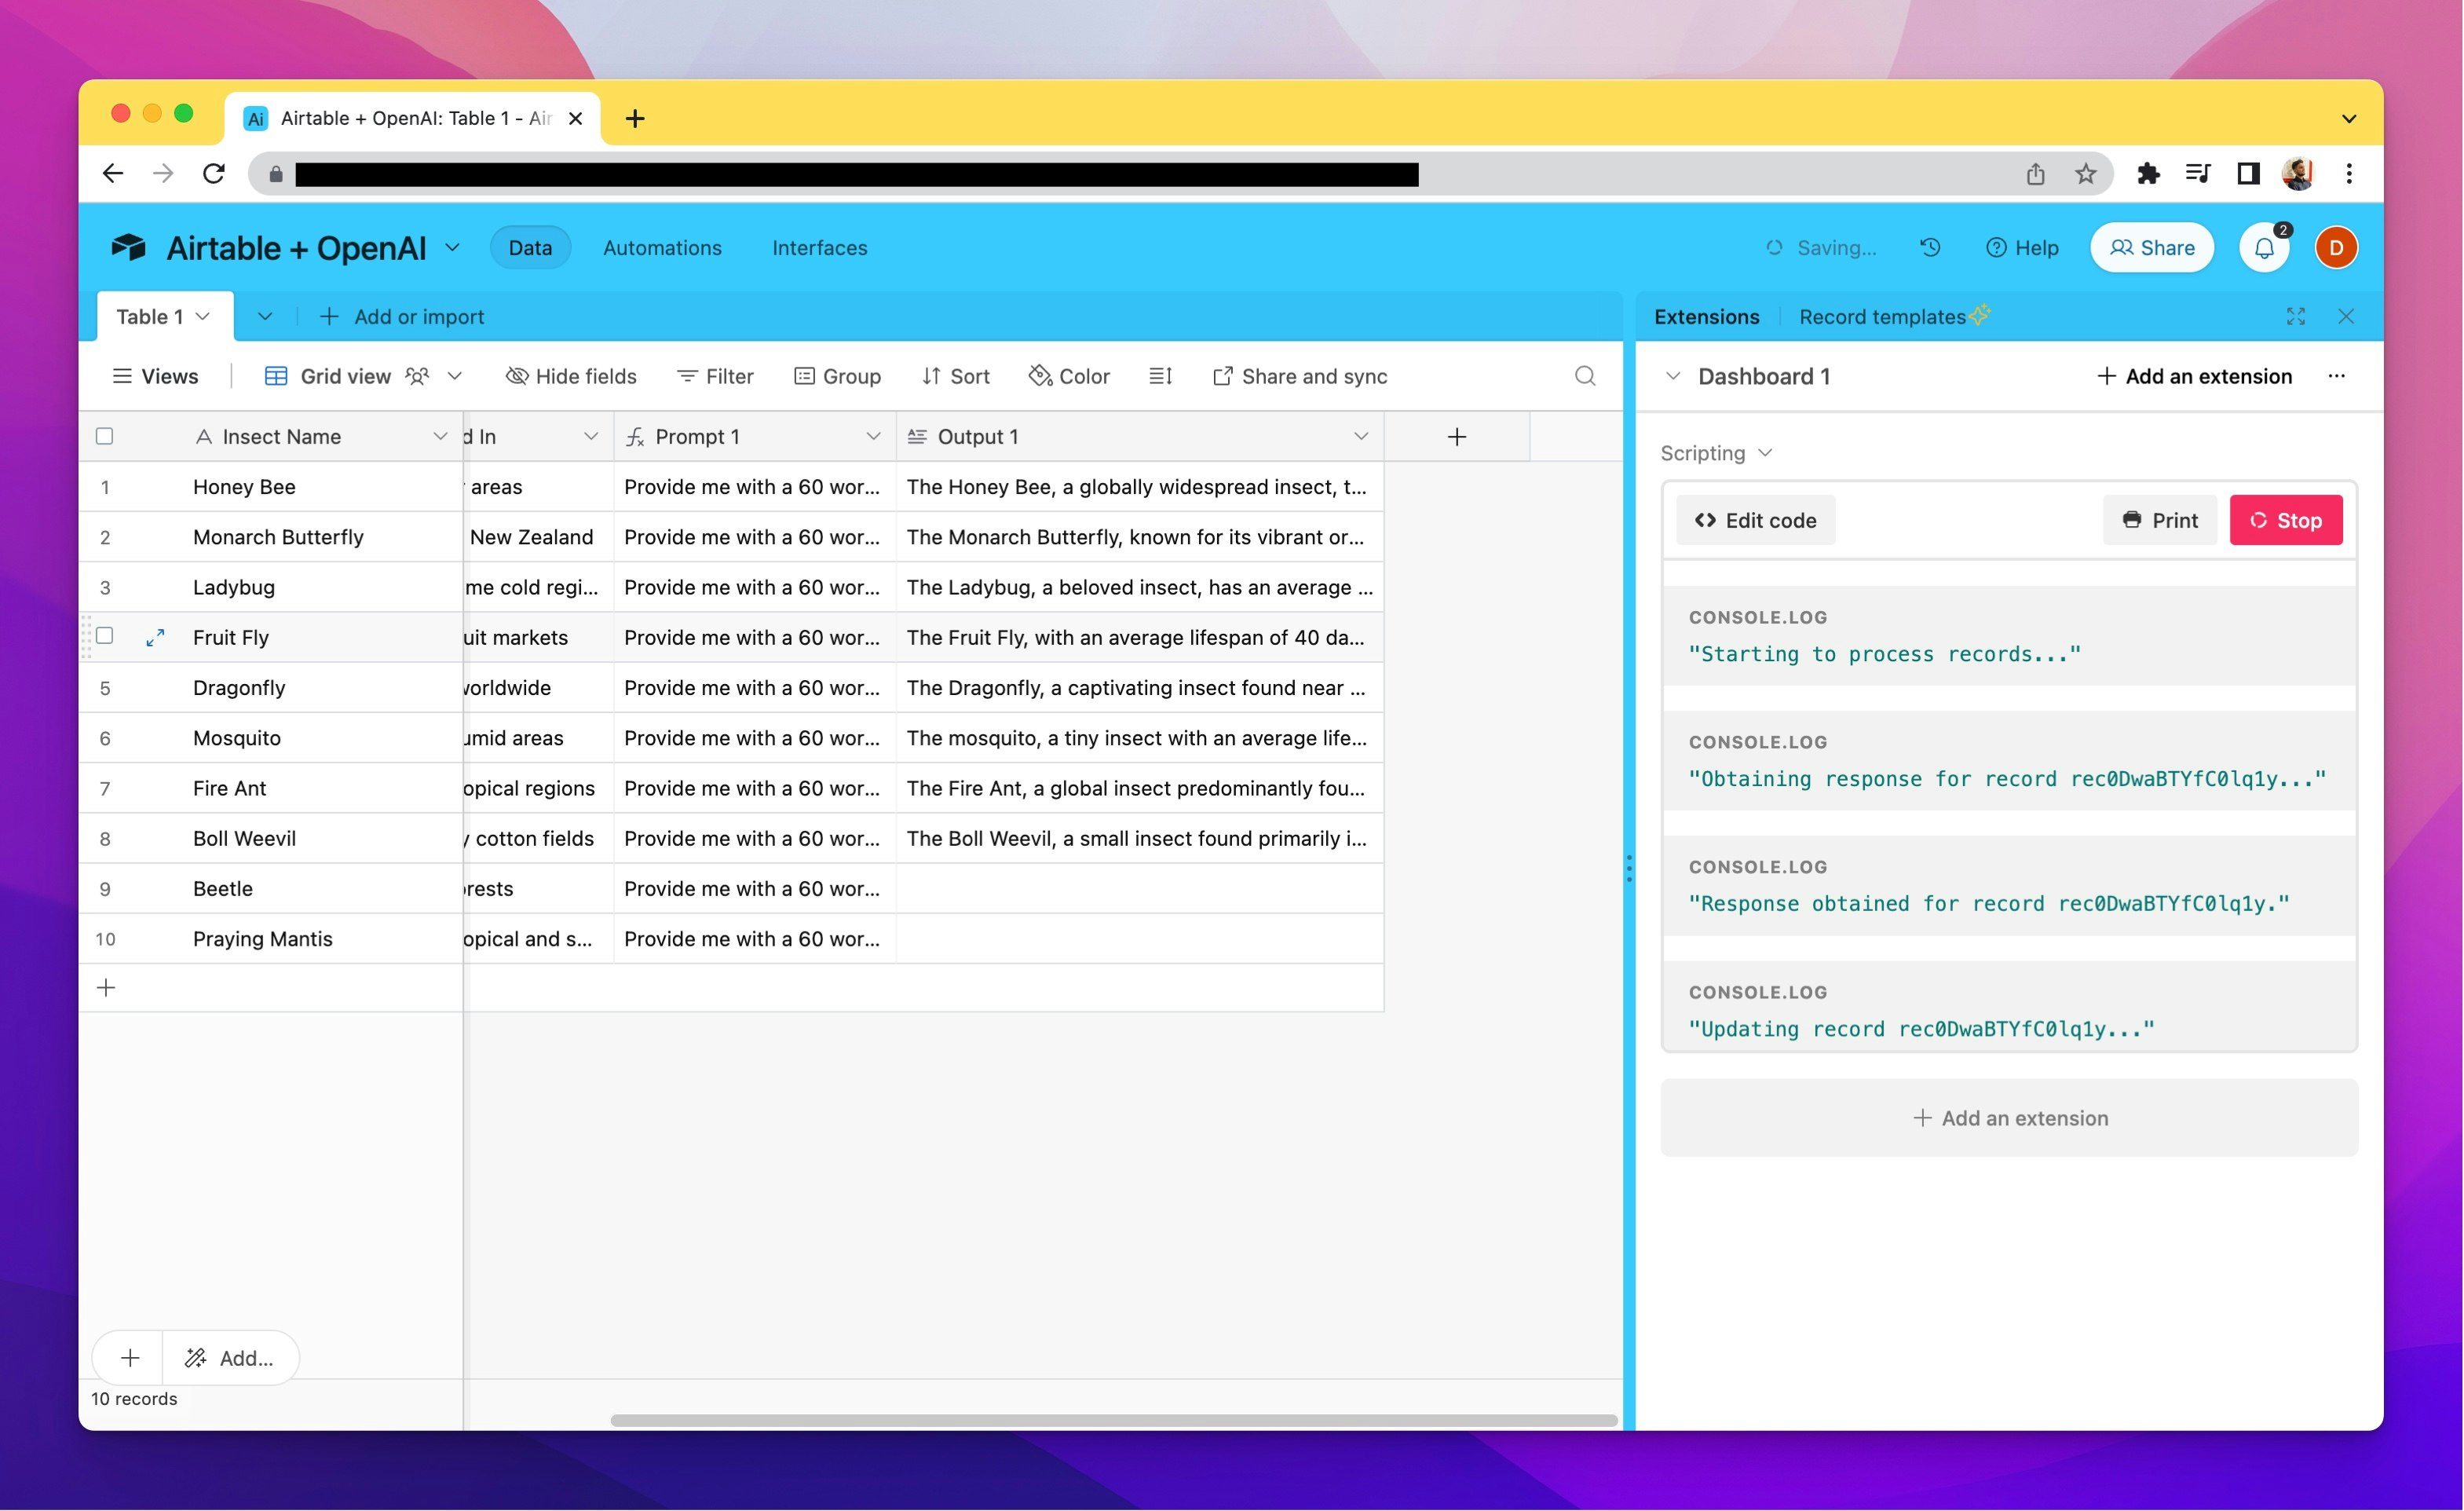
Task: Open Chrome tab search chevron
Action: pyautogui.click(x=2349, y=118)
